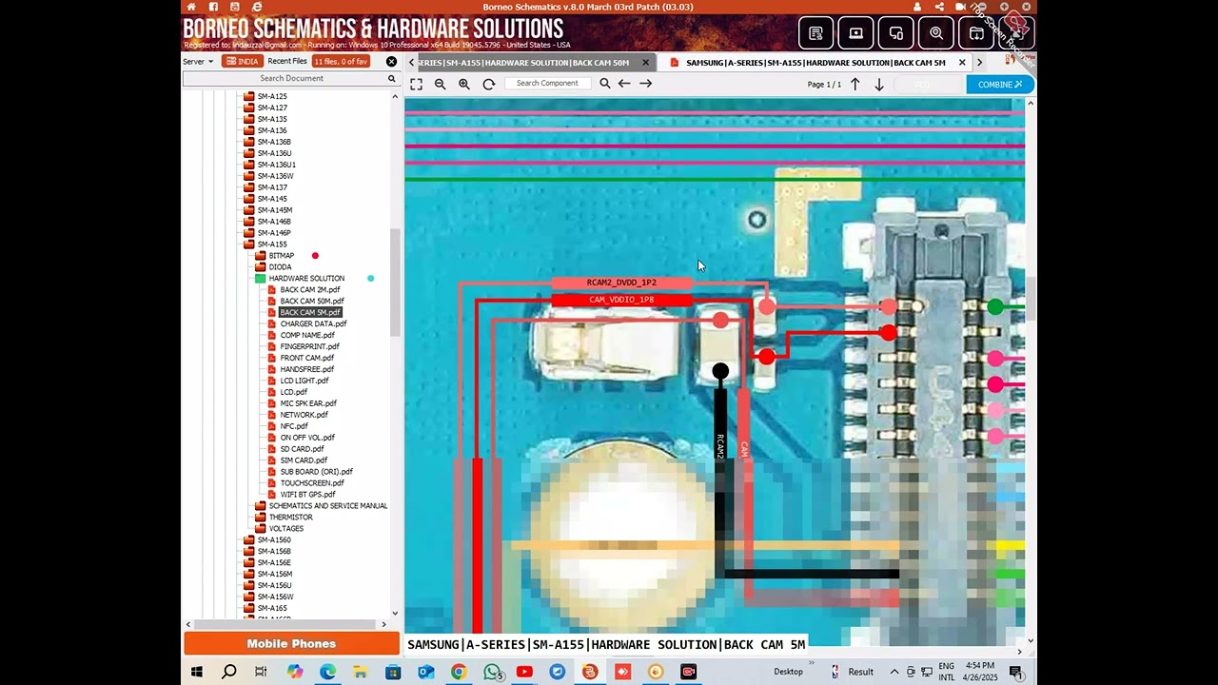
Task: Rotate the schematic page with the rotate icon
Action: click(489, 84)
